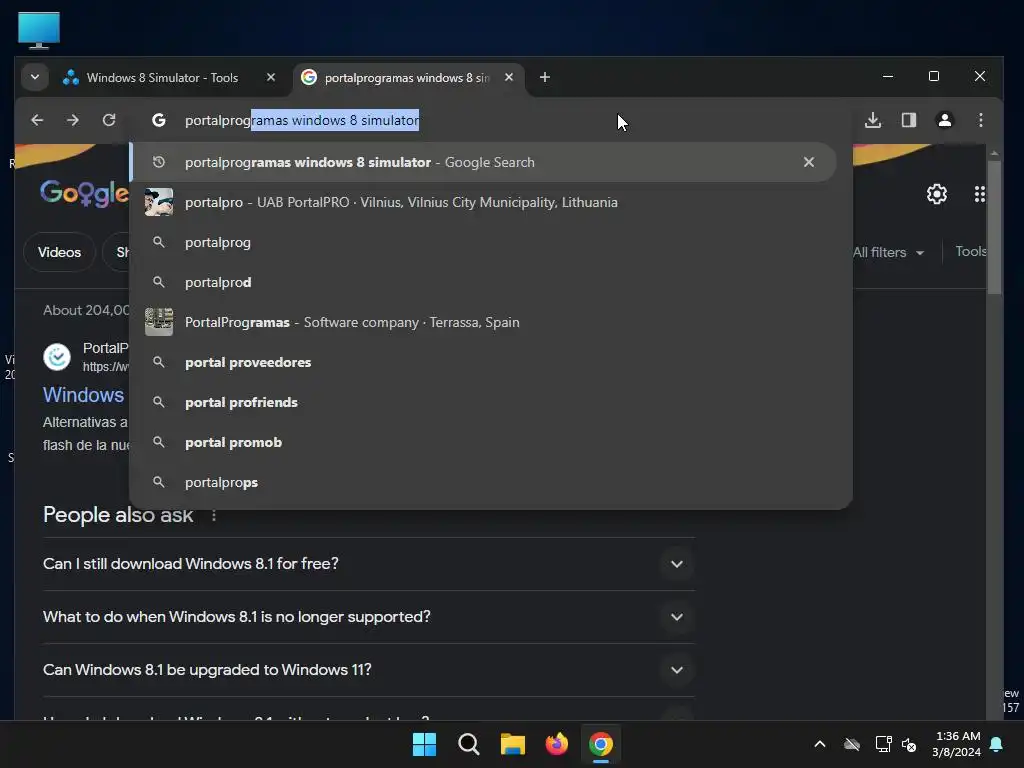Go forward using Chrome forward arrow
The width and height of the screenshot is (1024, 768).
click(x=72, y=120)
